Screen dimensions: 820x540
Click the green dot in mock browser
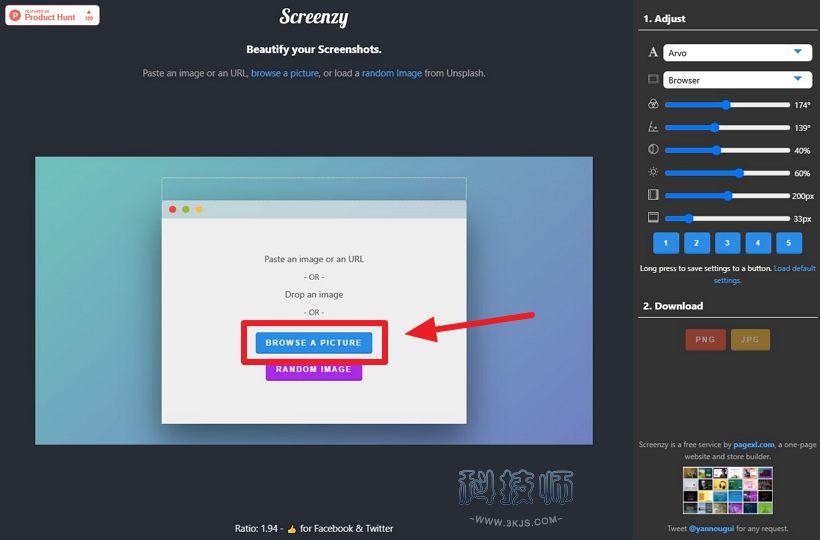pos(186,210)
